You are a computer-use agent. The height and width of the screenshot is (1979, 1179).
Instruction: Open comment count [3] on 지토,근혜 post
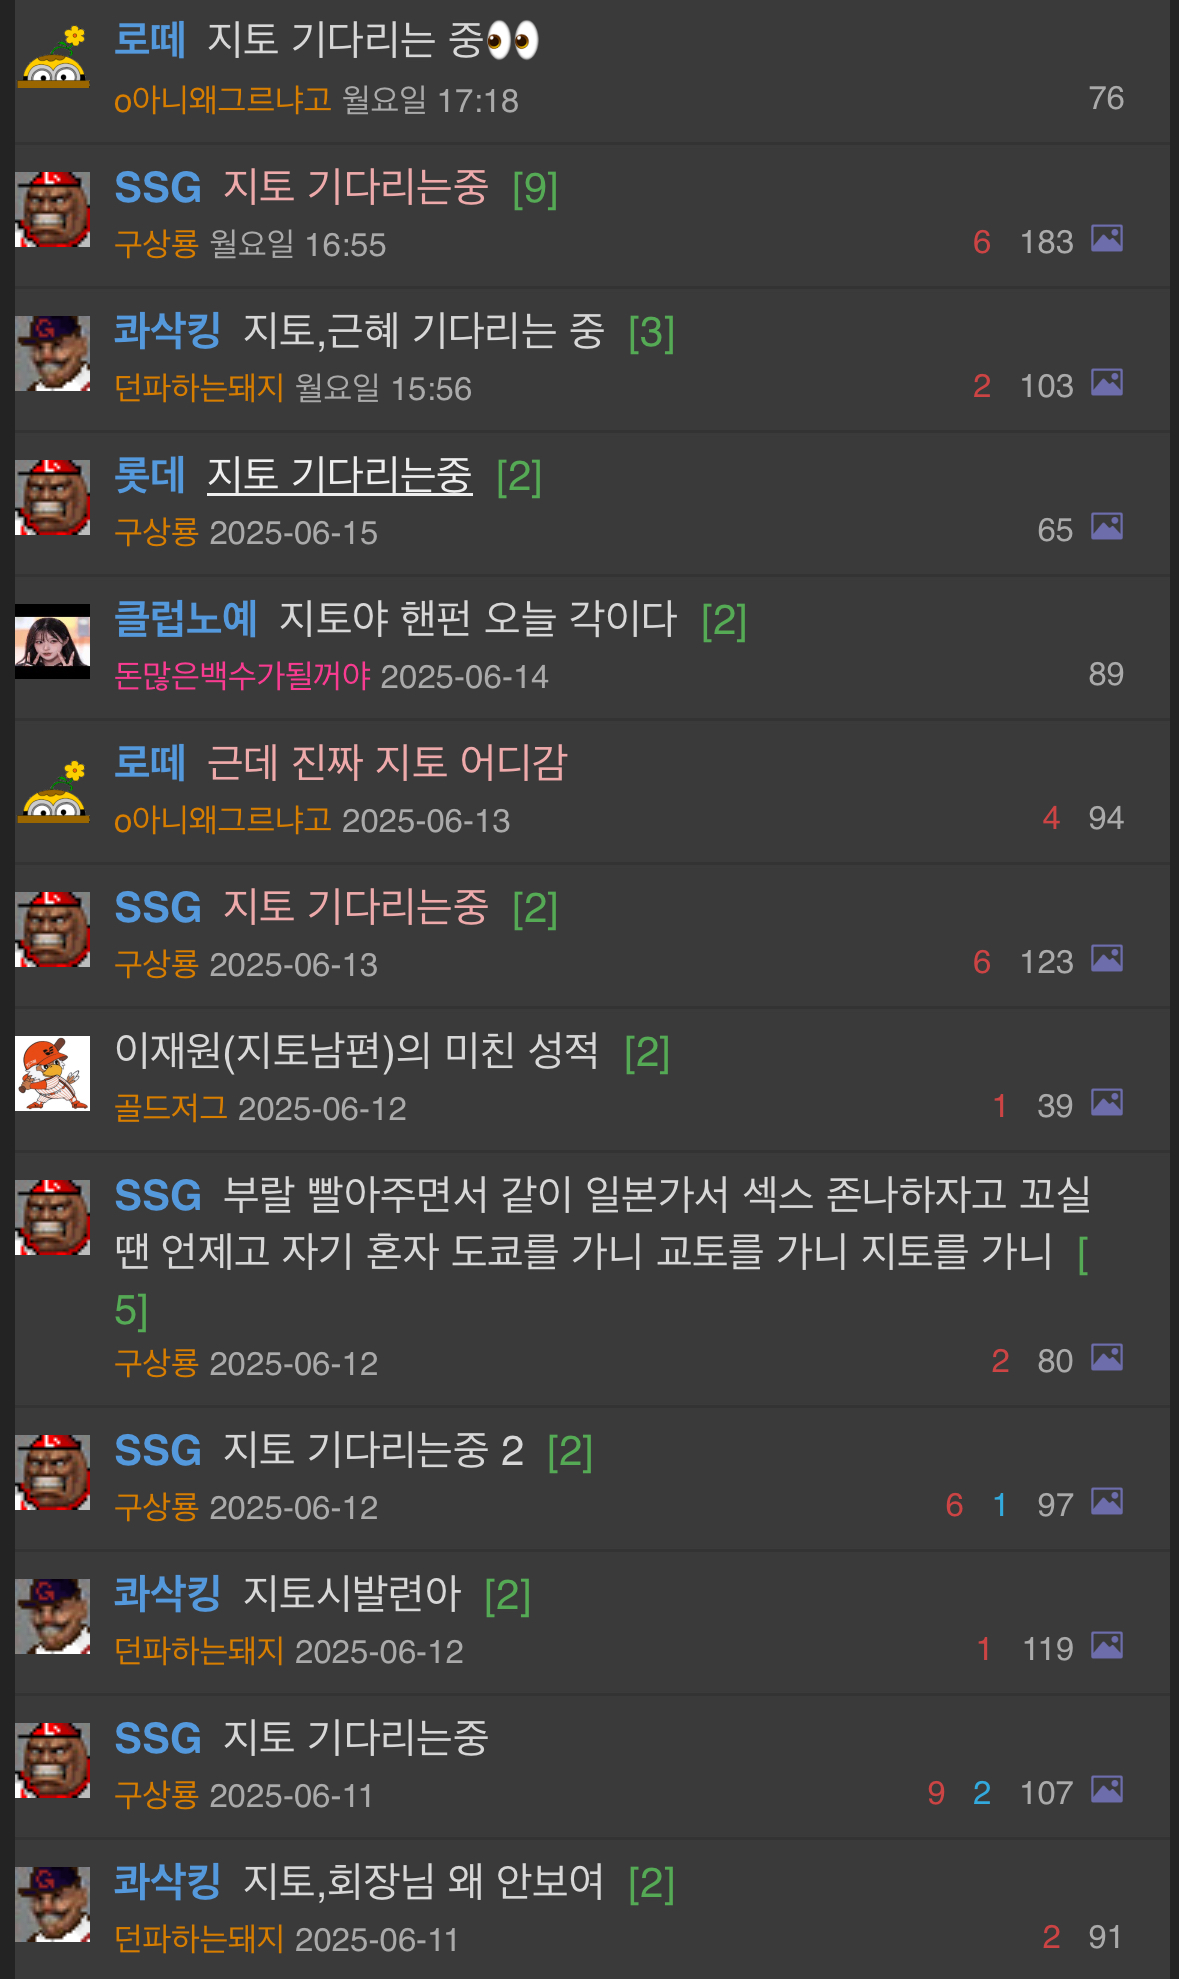[x=651, y=332]
